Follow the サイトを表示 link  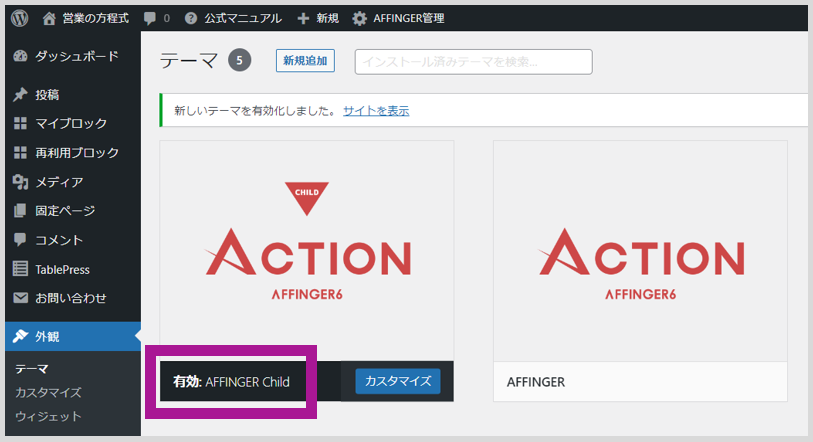(x=376, y=110)
